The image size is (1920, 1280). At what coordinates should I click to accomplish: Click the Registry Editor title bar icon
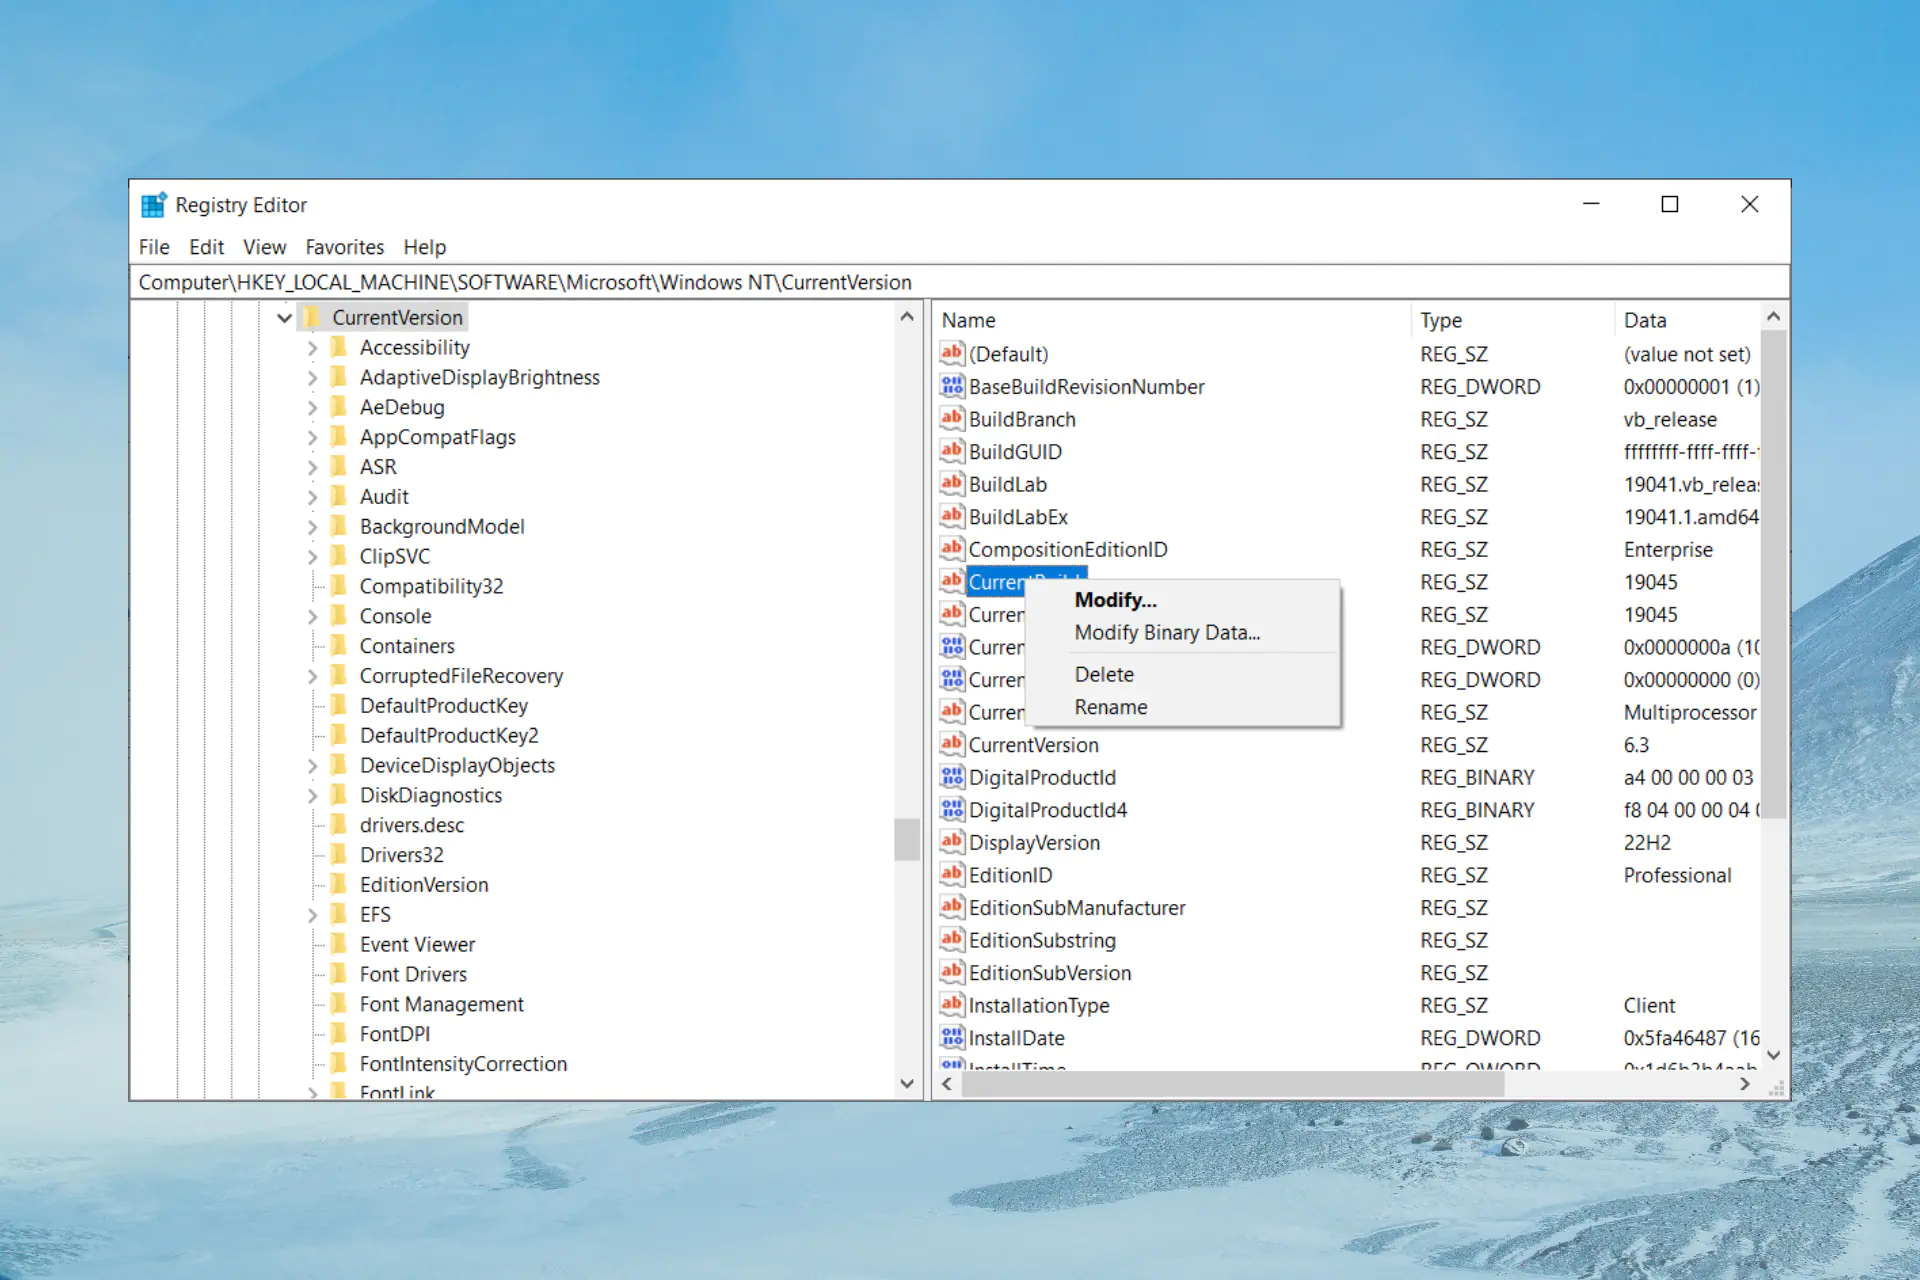tap(153, 205)
